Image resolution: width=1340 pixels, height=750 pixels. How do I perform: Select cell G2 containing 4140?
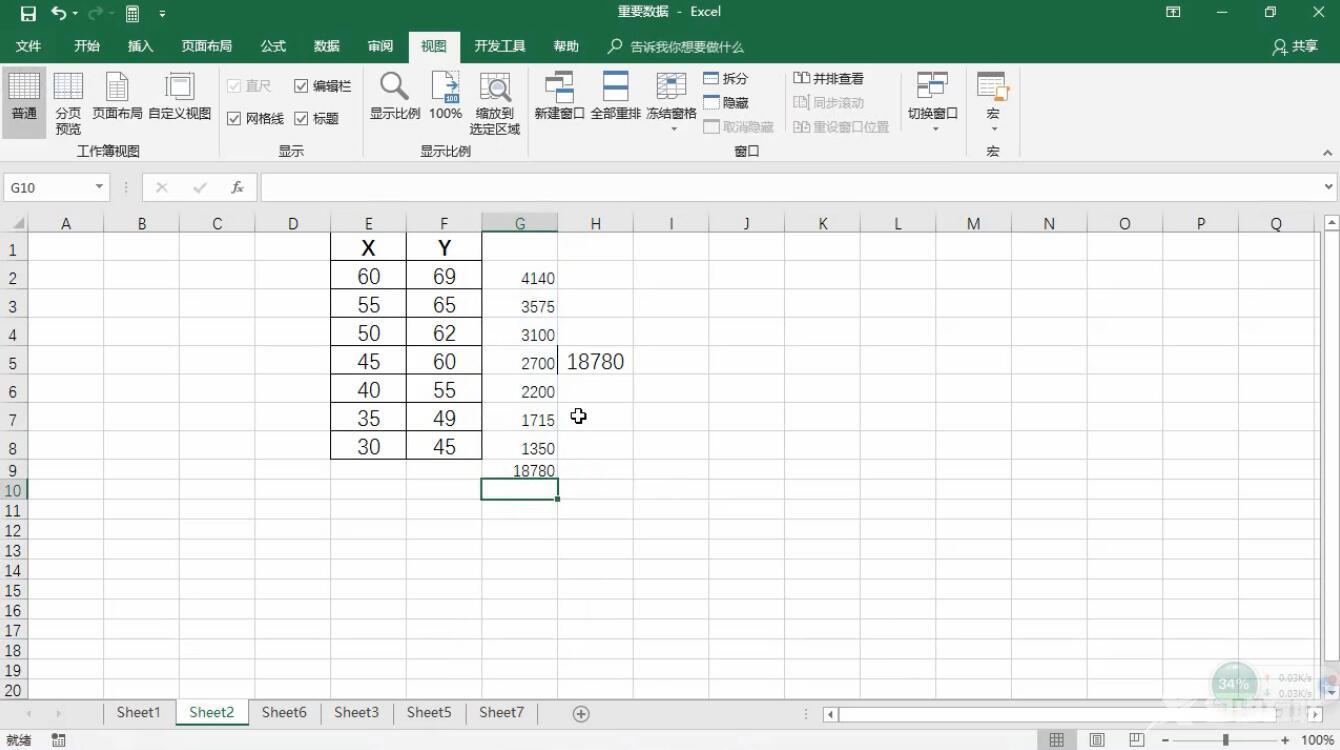coord(520,277)
